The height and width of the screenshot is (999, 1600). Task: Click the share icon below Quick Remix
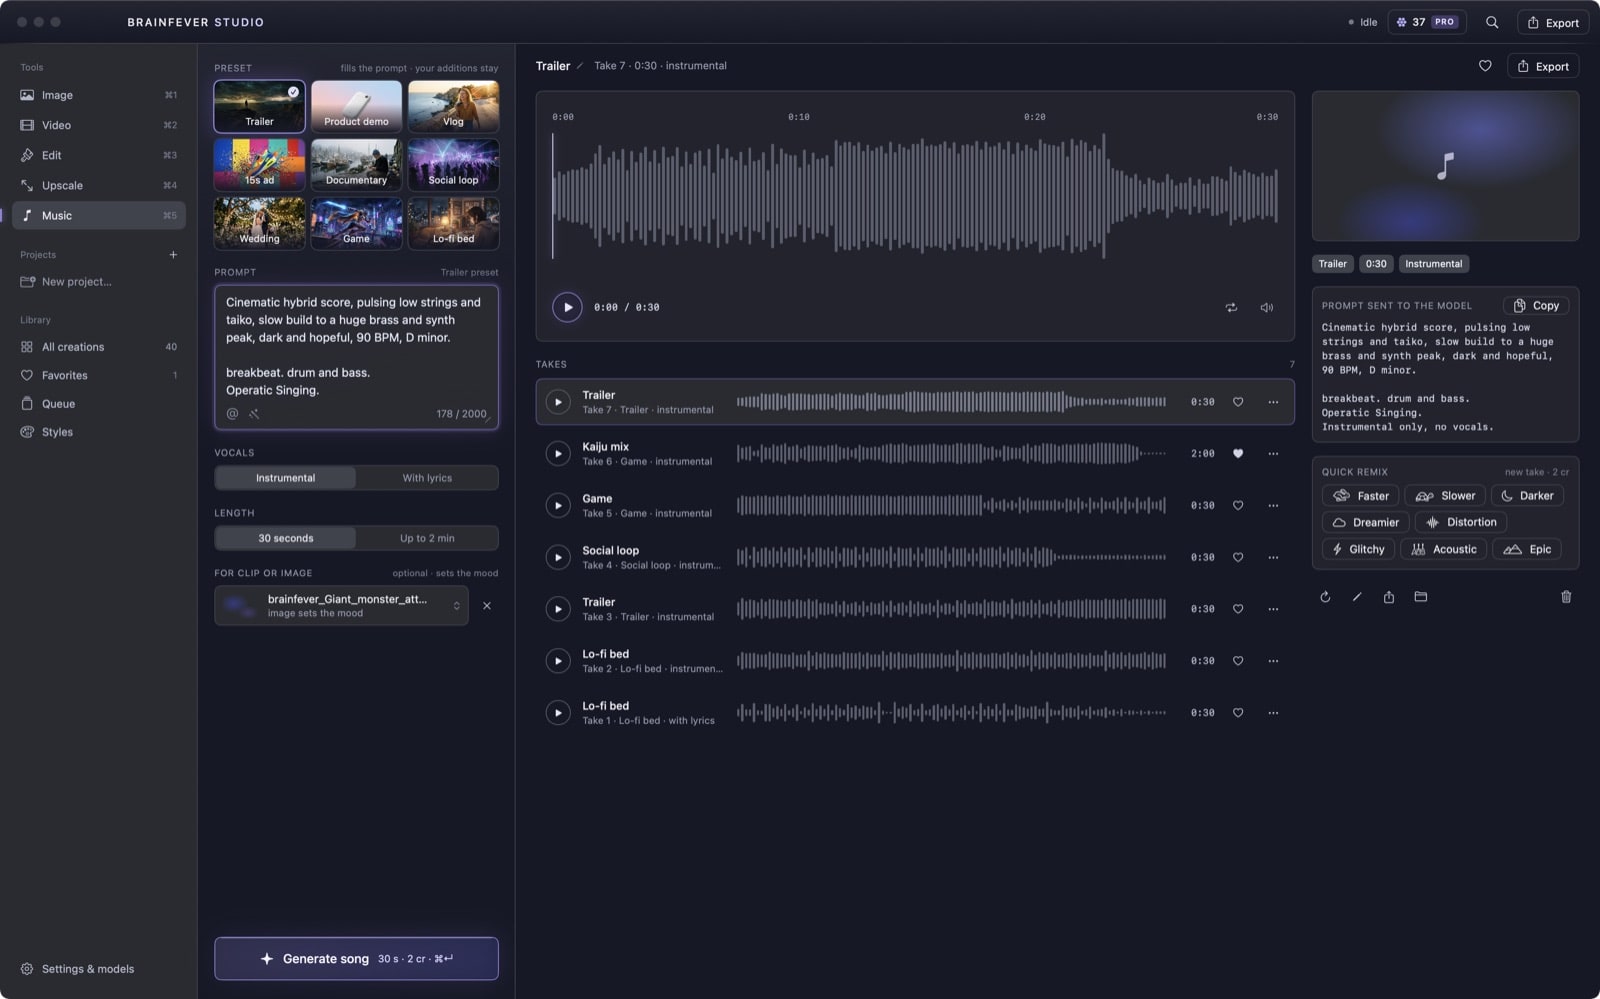coord(1389,597)
